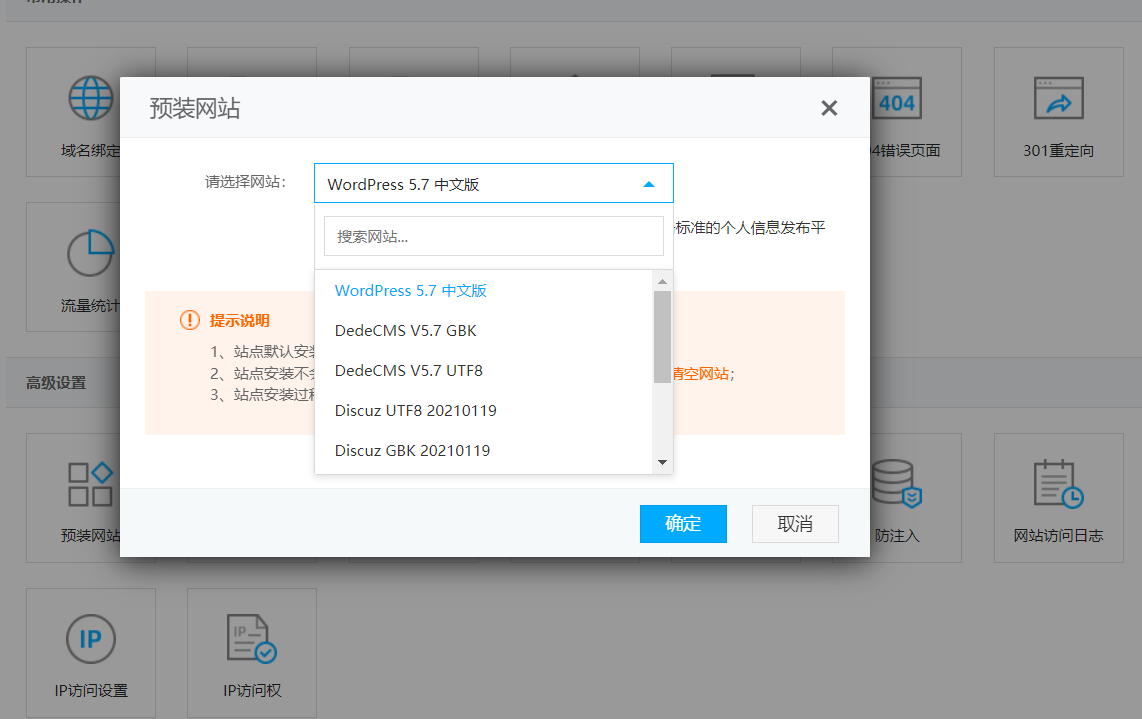Collapse the 请选择网站 combo box
Screen dimensions: 1142x719
(x=494, y=184)
